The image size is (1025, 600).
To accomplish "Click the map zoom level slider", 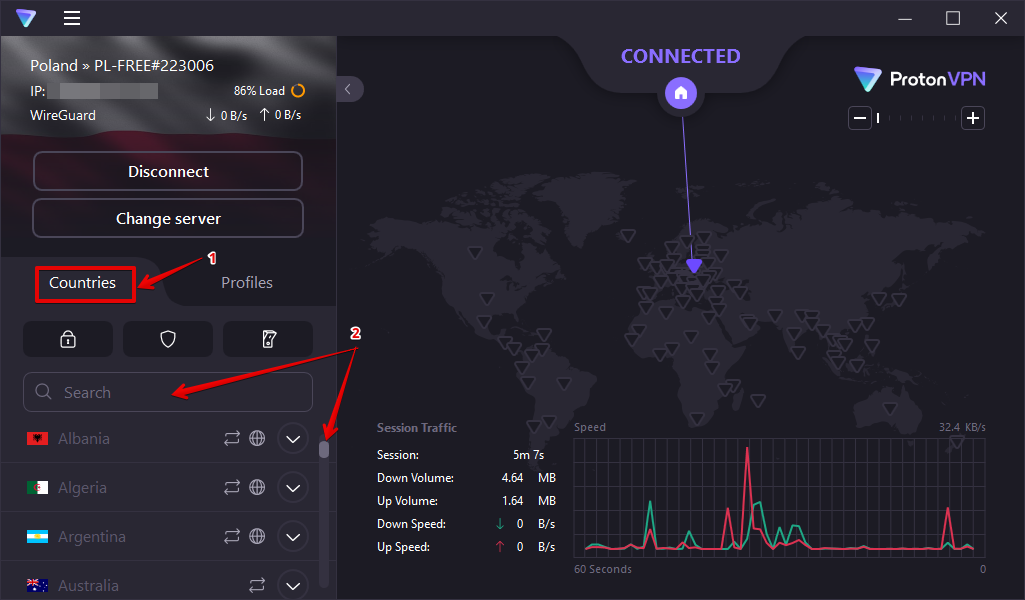I will point(878,117).
